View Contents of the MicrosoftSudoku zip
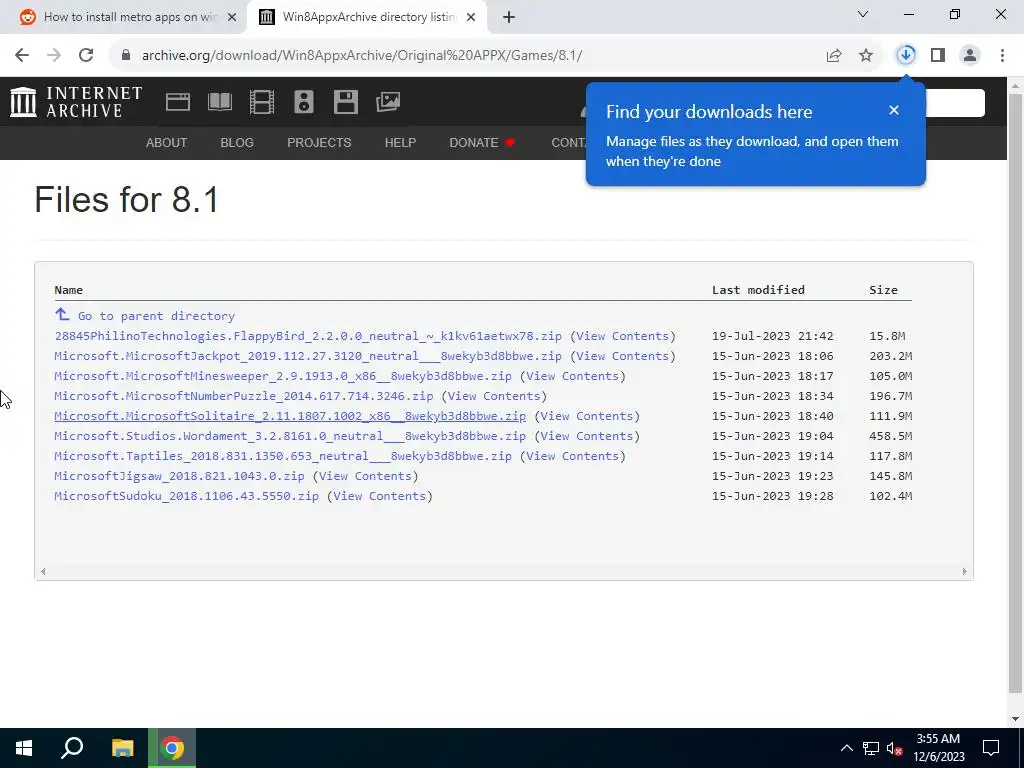Viewport: 1024px width, 768px height. (379, 496)
